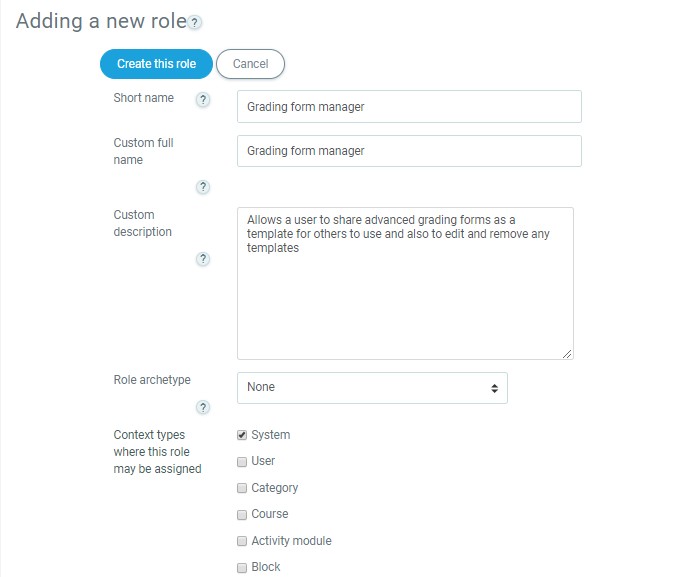Click help icon beside Adding a new role heading
The image size is (695, 577).
coord(195,23)
